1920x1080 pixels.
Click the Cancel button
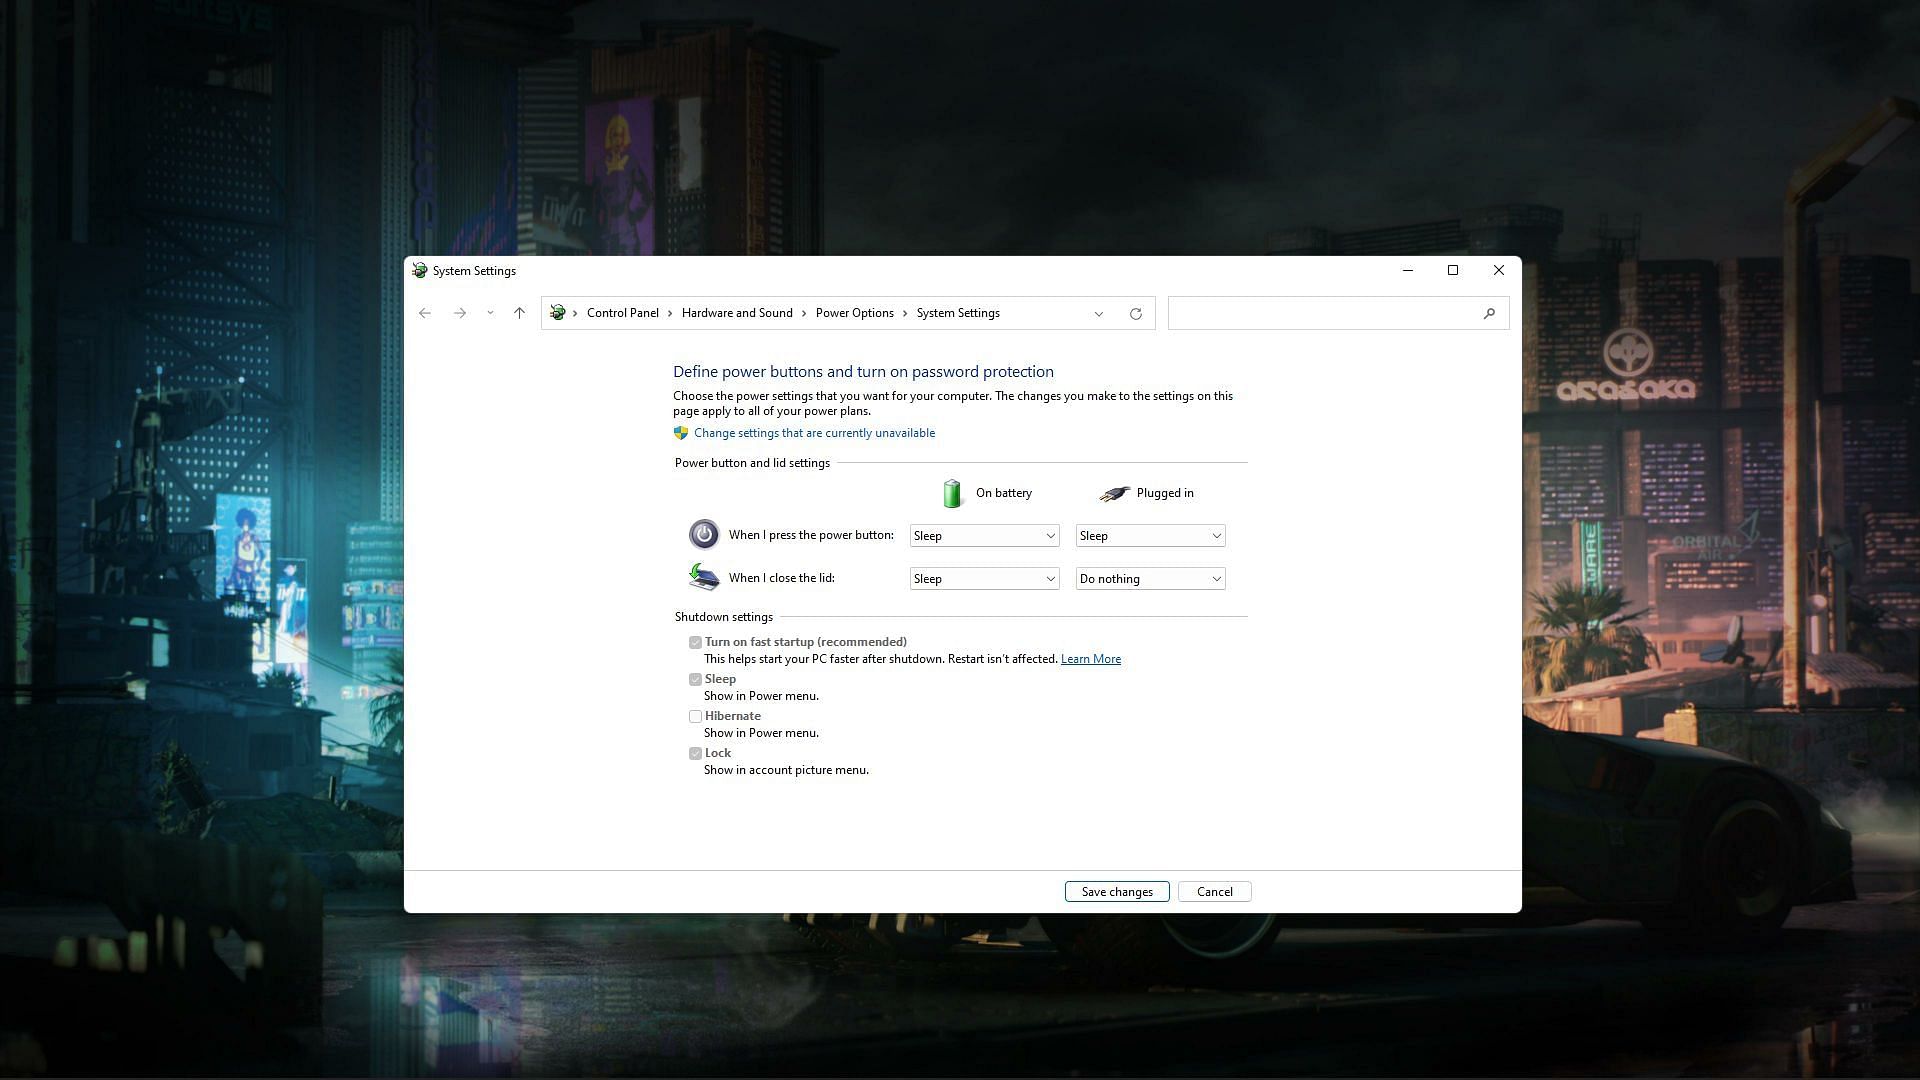[x=1214, y=892]
